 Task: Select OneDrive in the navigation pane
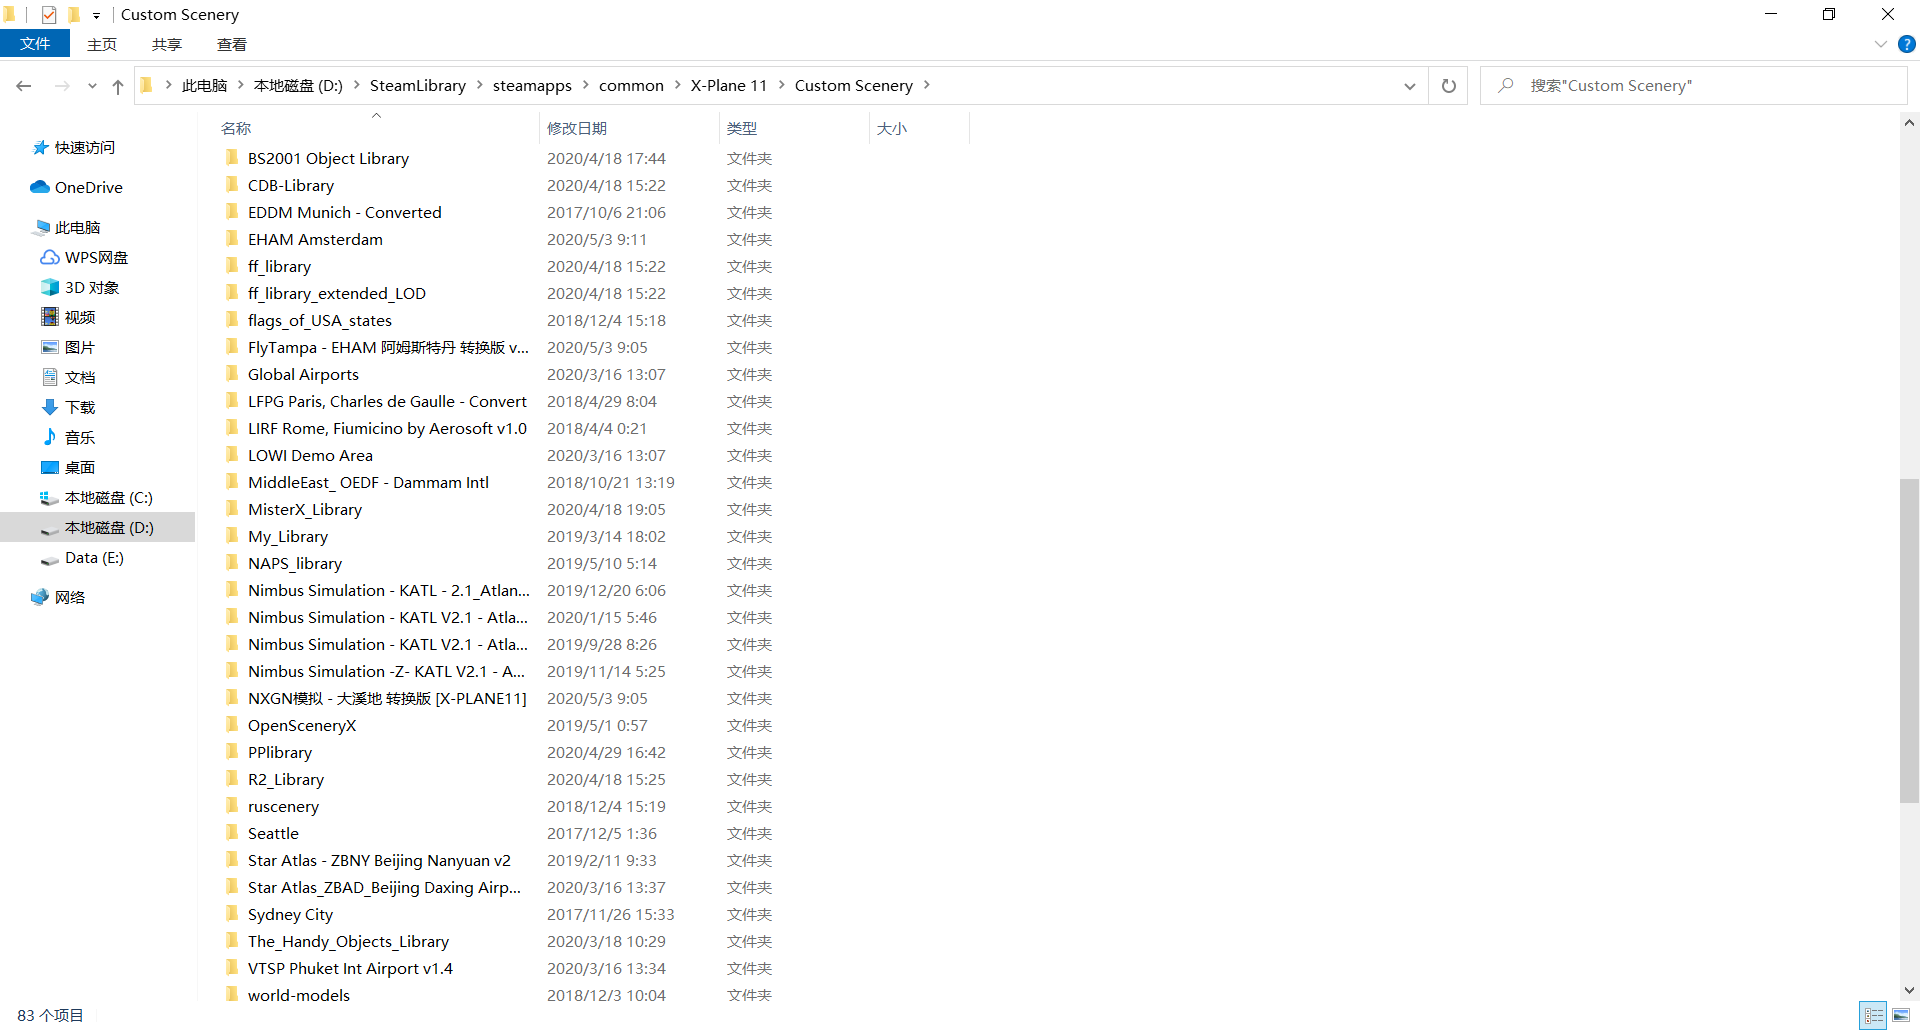click(x=78, y=188)
